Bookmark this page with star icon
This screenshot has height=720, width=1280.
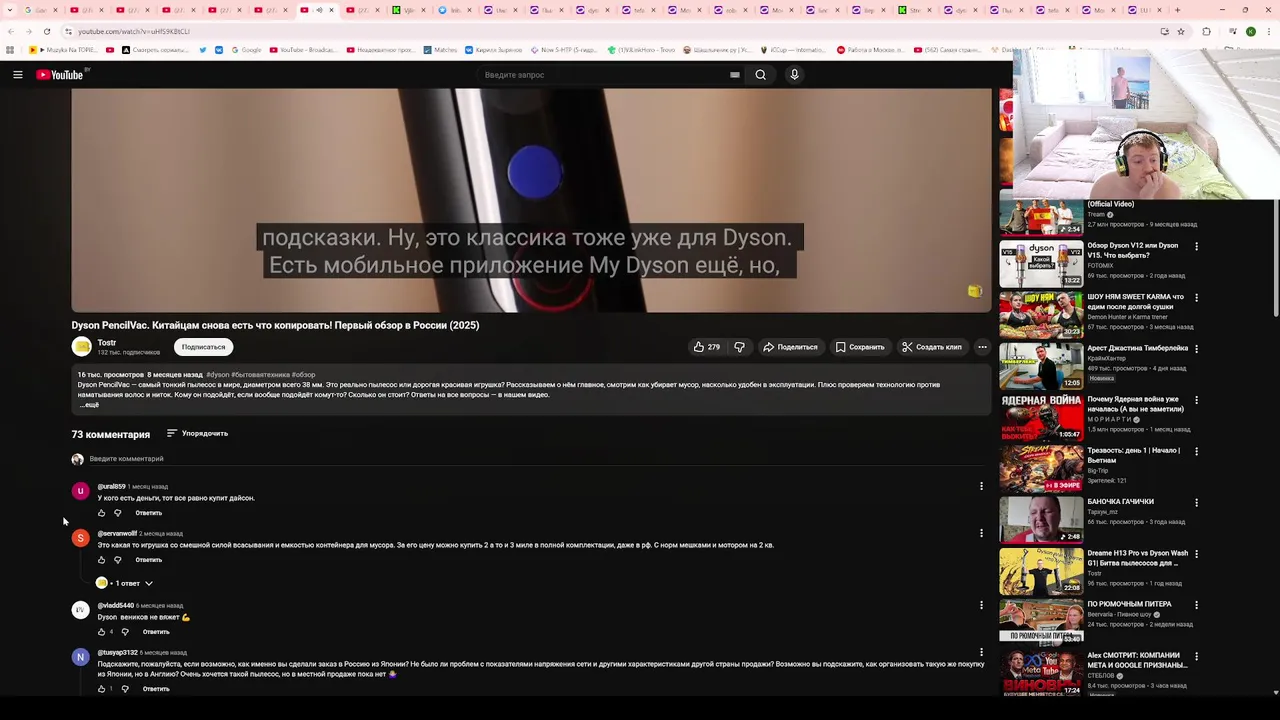pyautogui.click(x=1181, y=31)
